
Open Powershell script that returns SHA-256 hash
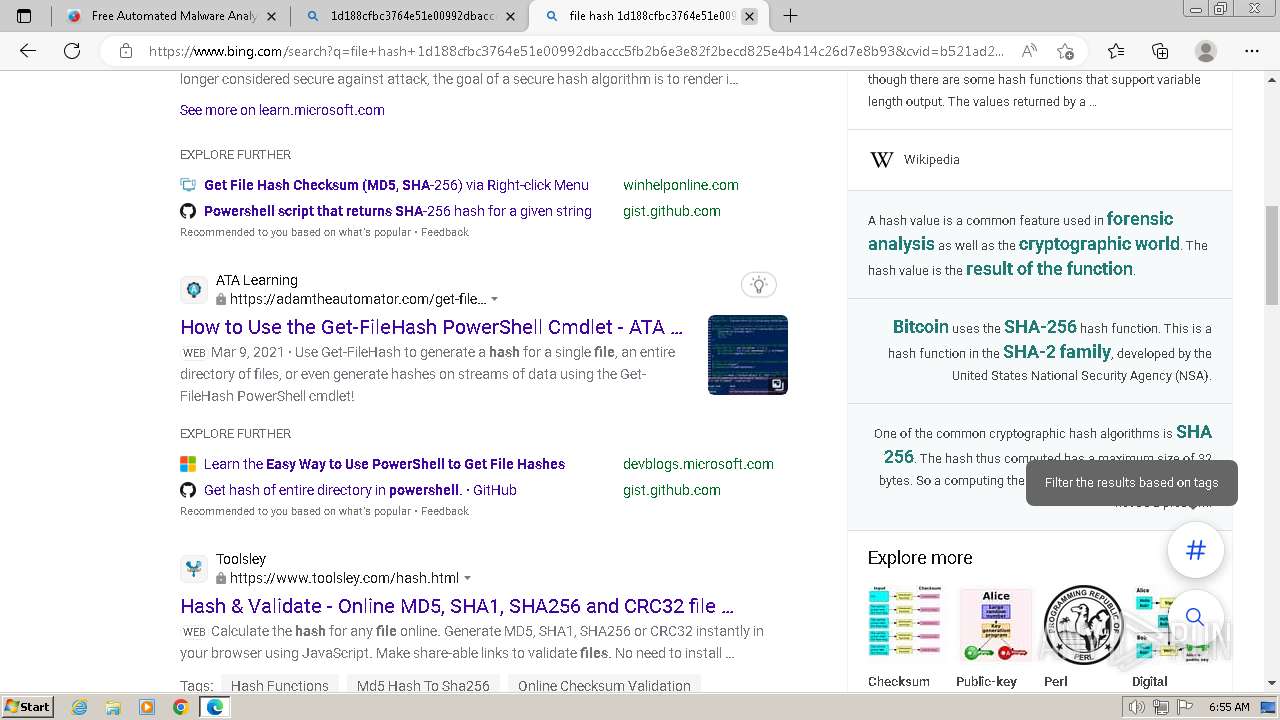coord(398,211)
